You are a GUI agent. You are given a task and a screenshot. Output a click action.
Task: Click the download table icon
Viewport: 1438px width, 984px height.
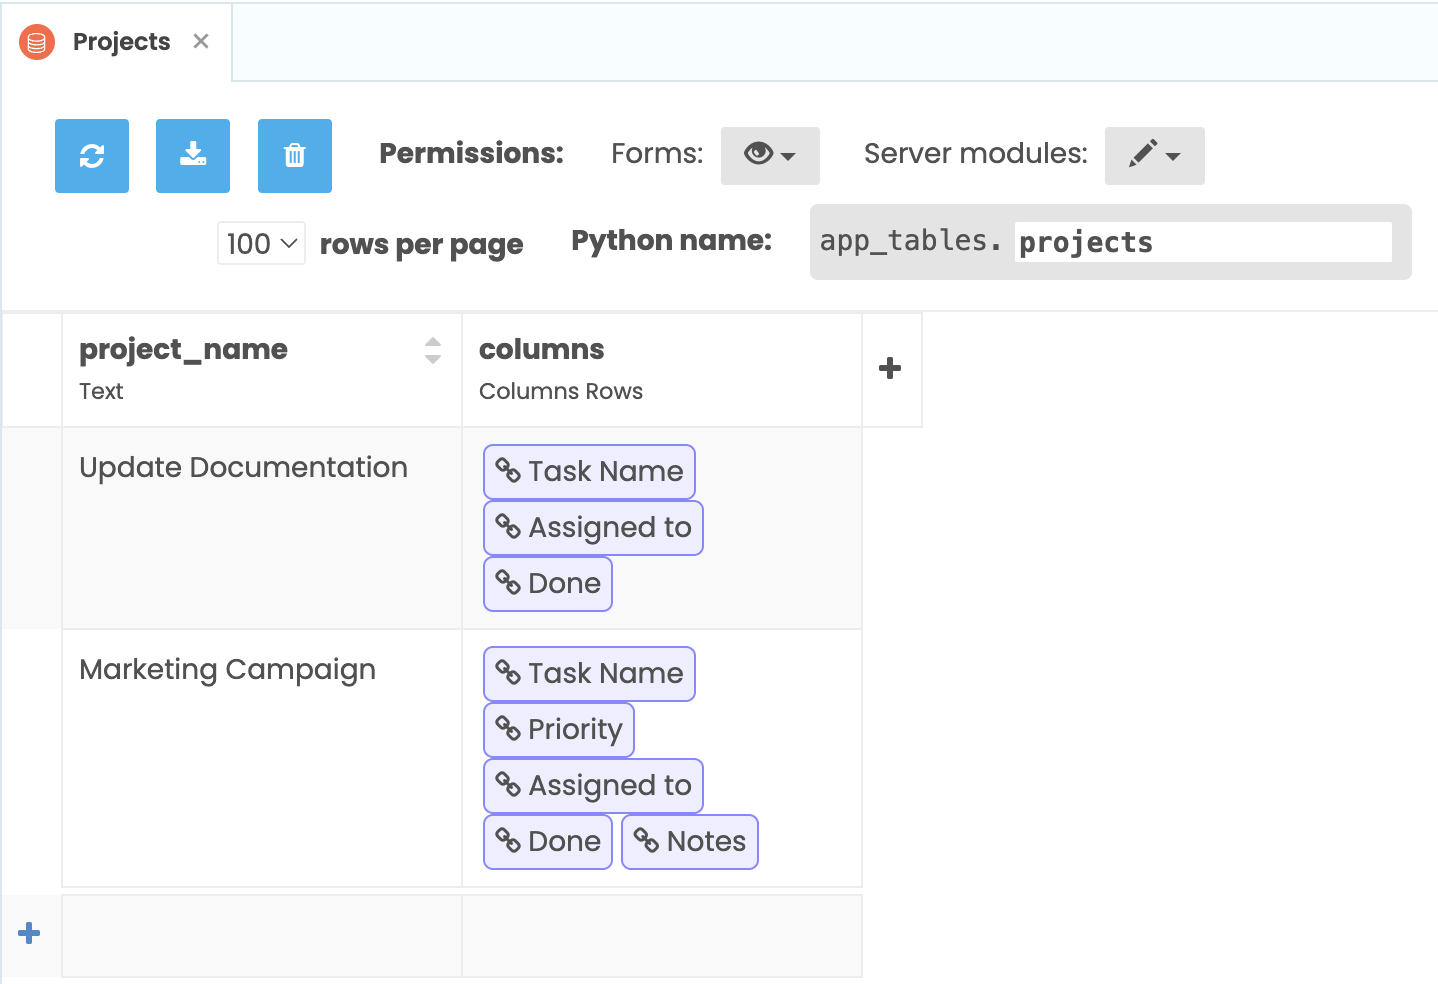point(192,156)
